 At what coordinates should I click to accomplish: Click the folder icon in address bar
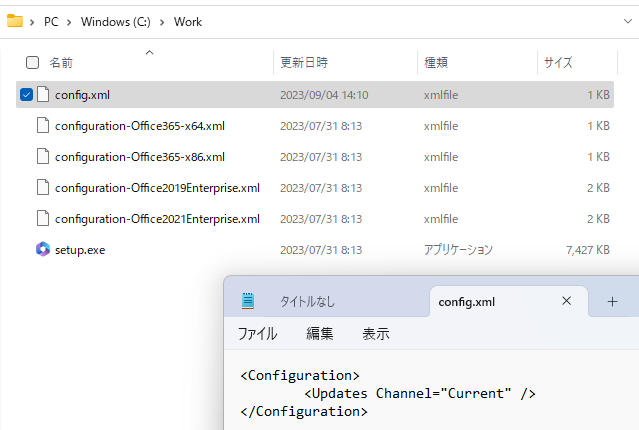click(15, 21)
